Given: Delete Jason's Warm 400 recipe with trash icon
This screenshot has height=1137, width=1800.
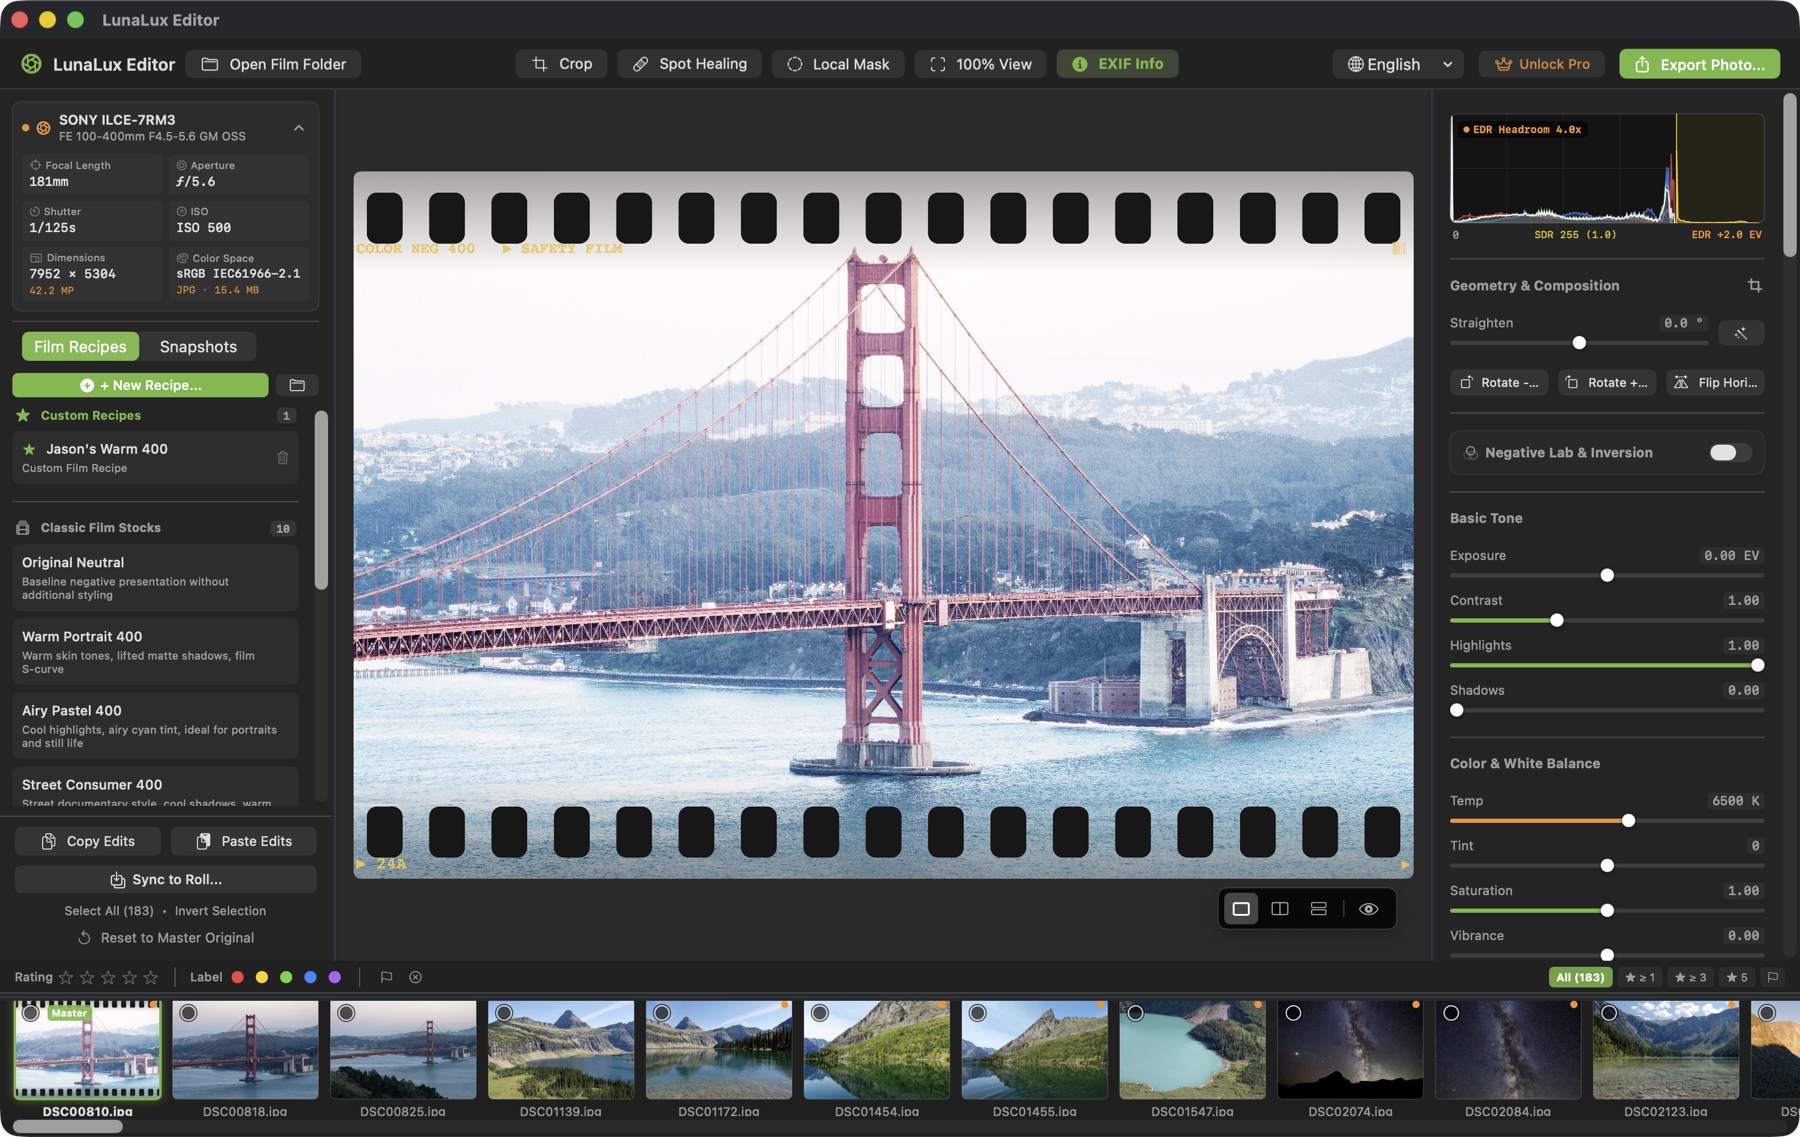Looking at the screenshot, I should (283, 457).
